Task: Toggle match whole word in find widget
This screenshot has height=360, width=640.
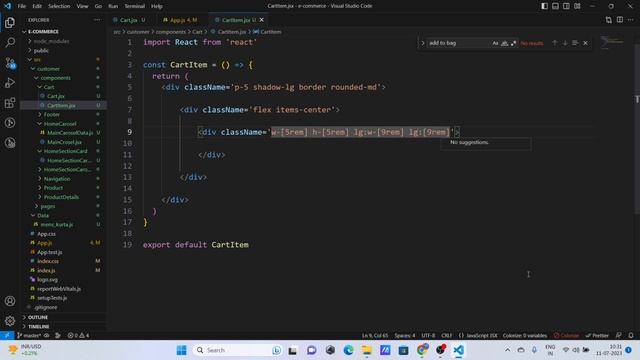Action: [504, 43]
